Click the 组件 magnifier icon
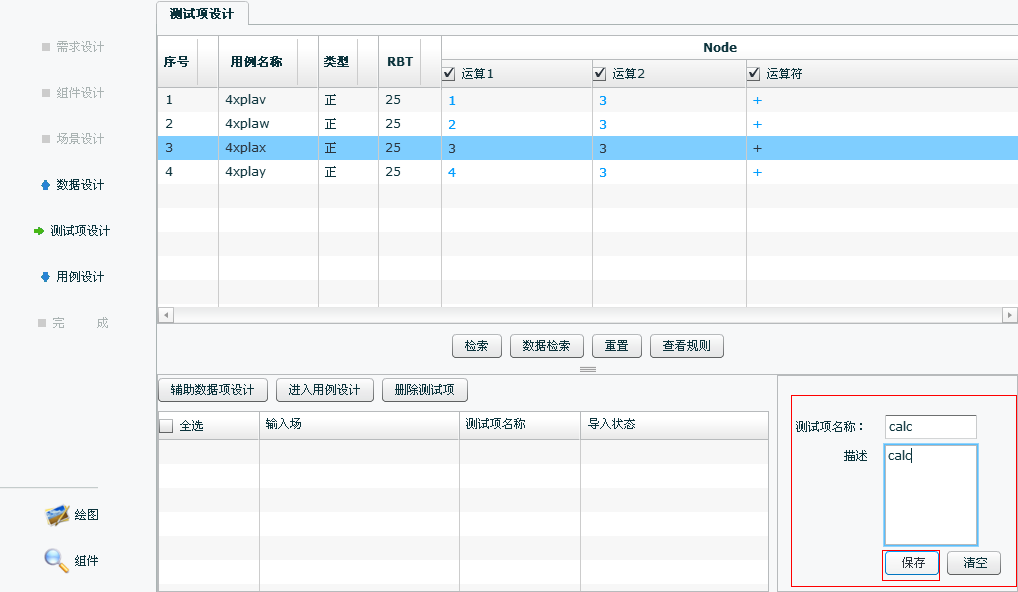 tap(56, 560)
